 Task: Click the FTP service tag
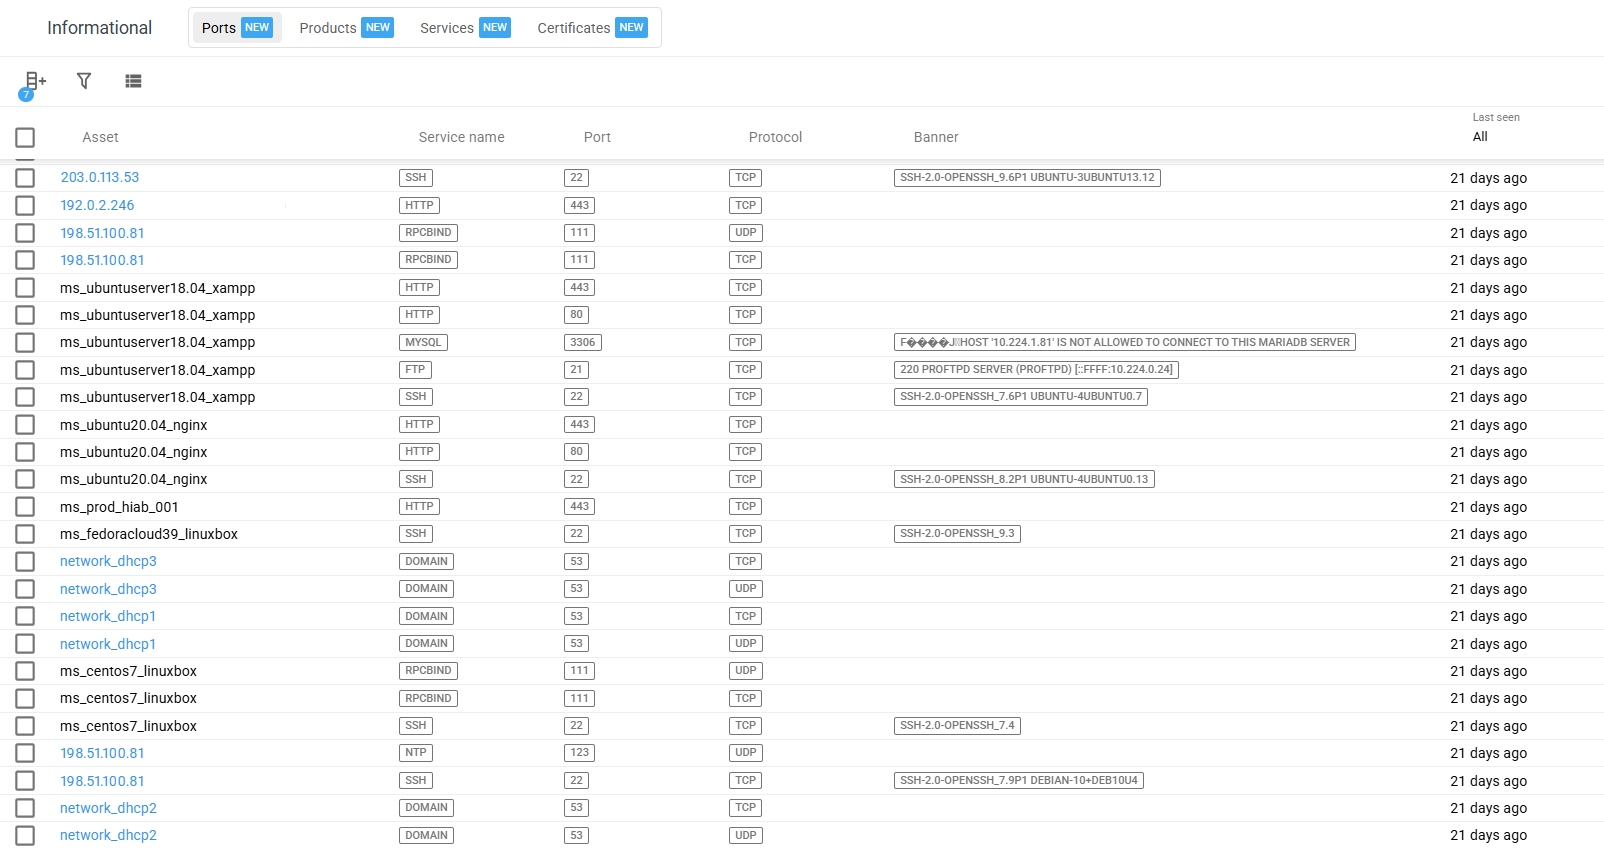pos(415,370)
